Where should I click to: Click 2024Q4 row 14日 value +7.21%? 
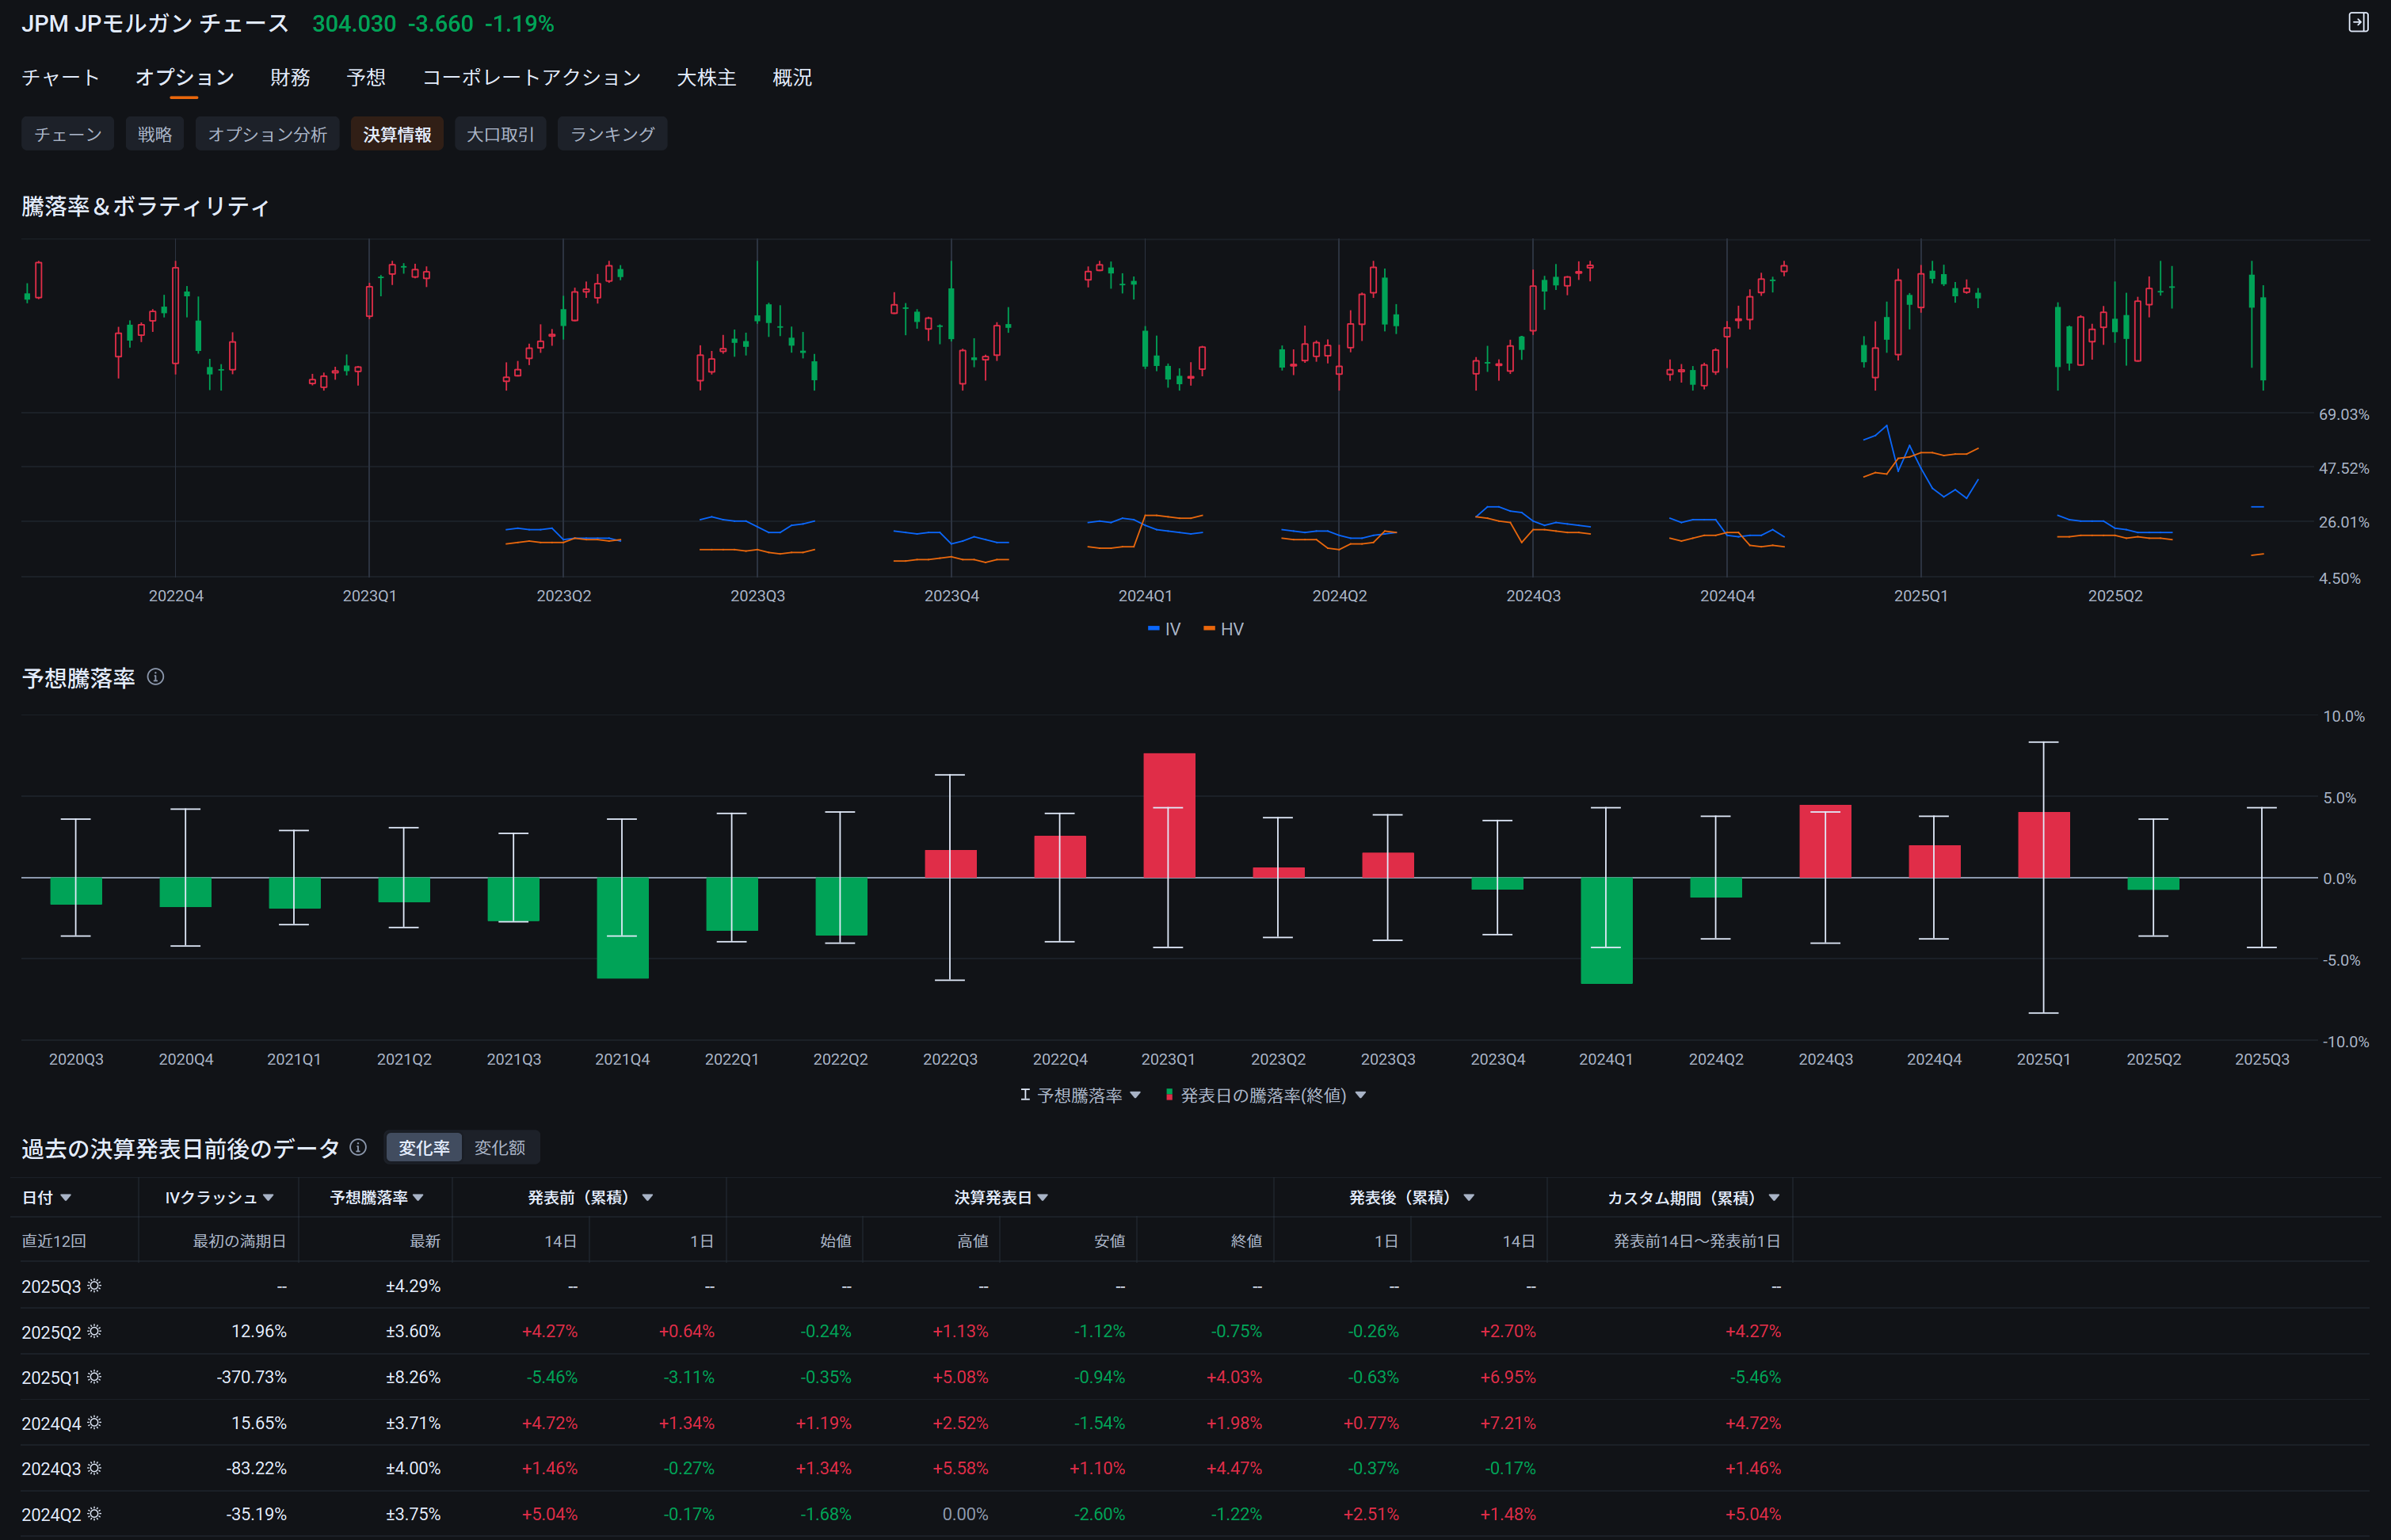pyautogui.click(x=1508, y=1423)
